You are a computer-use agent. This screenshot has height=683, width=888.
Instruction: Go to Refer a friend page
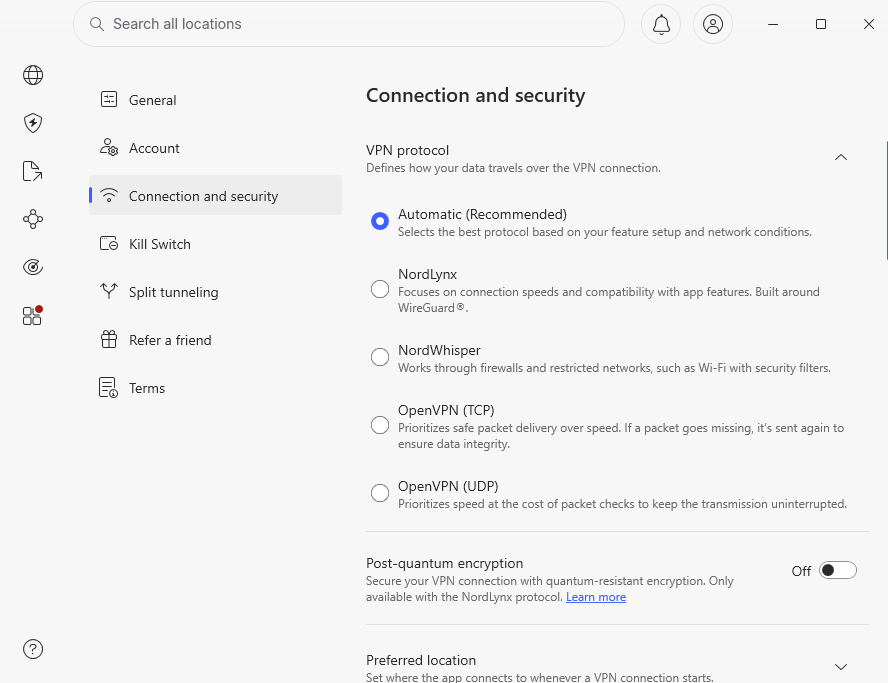215,340
